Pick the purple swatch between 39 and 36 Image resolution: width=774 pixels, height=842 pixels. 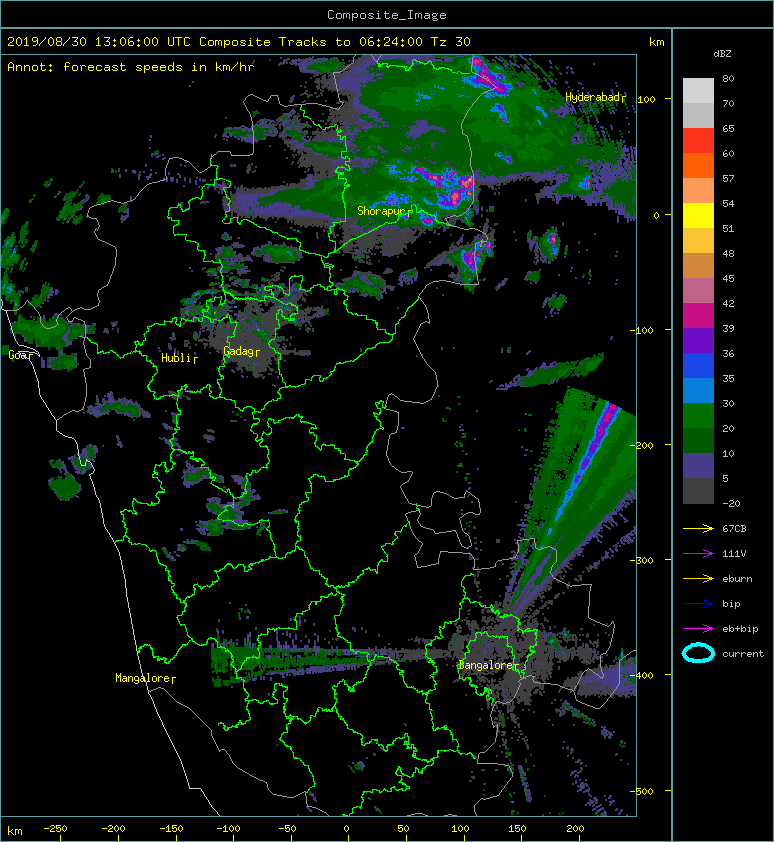click(x=698, y=340)
